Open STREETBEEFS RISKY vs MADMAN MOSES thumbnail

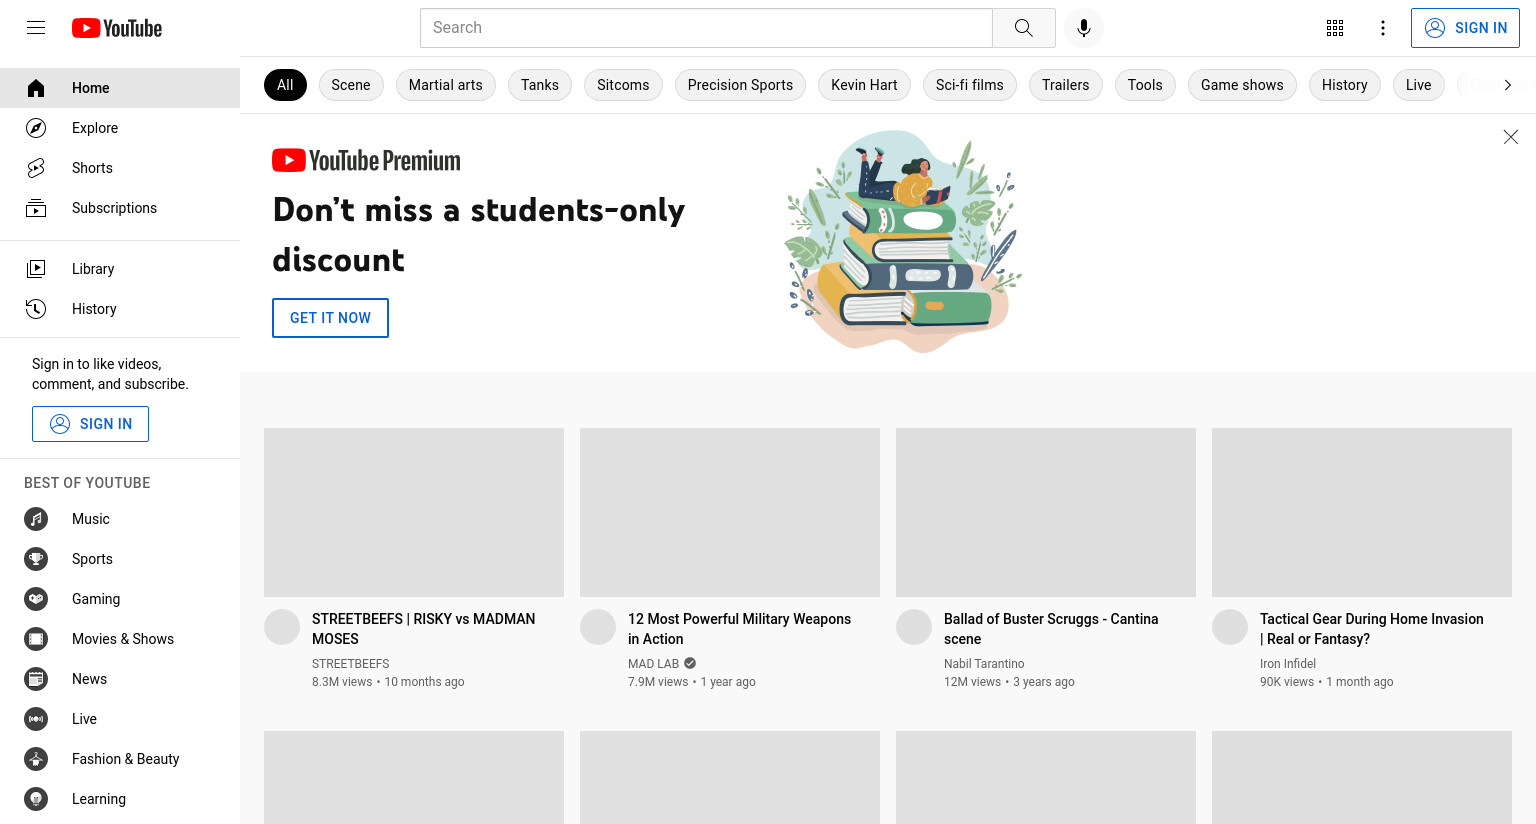(414, 512)
